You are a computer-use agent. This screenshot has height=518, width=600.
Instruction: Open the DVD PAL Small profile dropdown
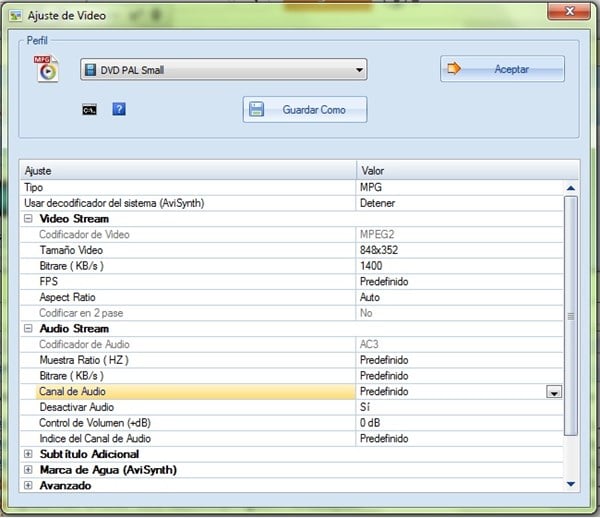tap(224, 70)
